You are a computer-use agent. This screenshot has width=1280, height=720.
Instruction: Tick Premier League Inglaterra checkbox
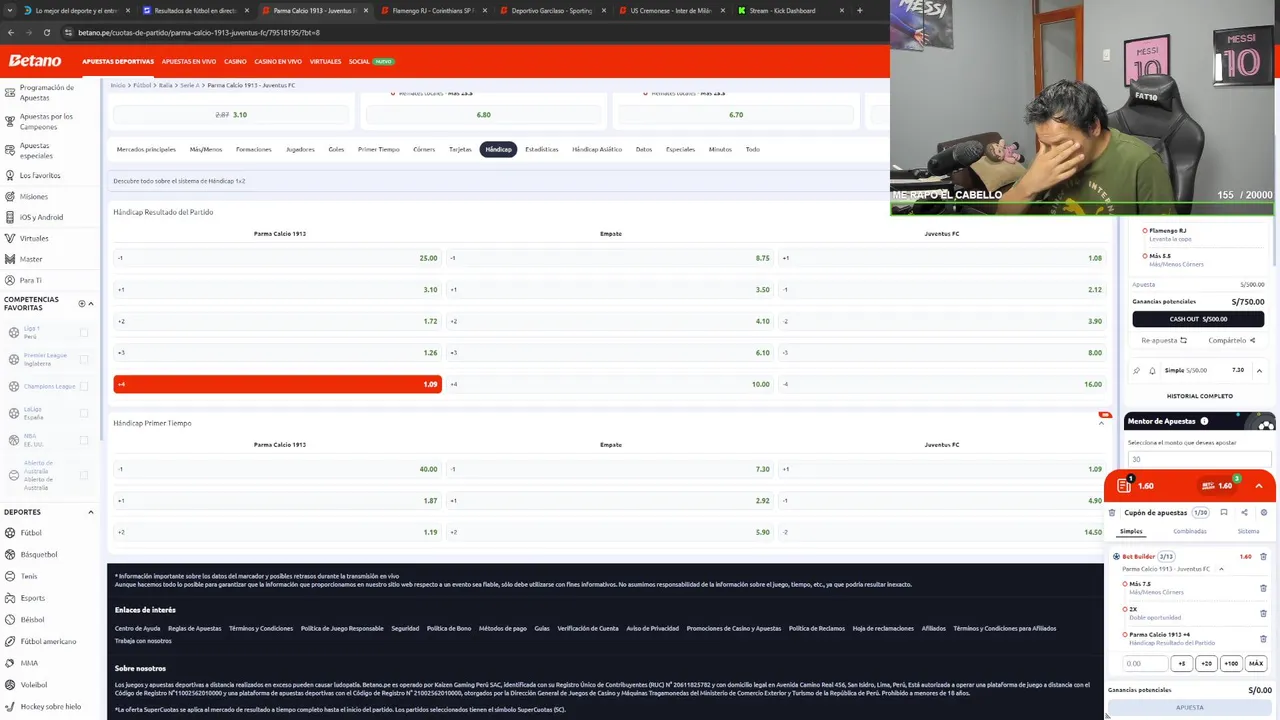click(84, 359)
